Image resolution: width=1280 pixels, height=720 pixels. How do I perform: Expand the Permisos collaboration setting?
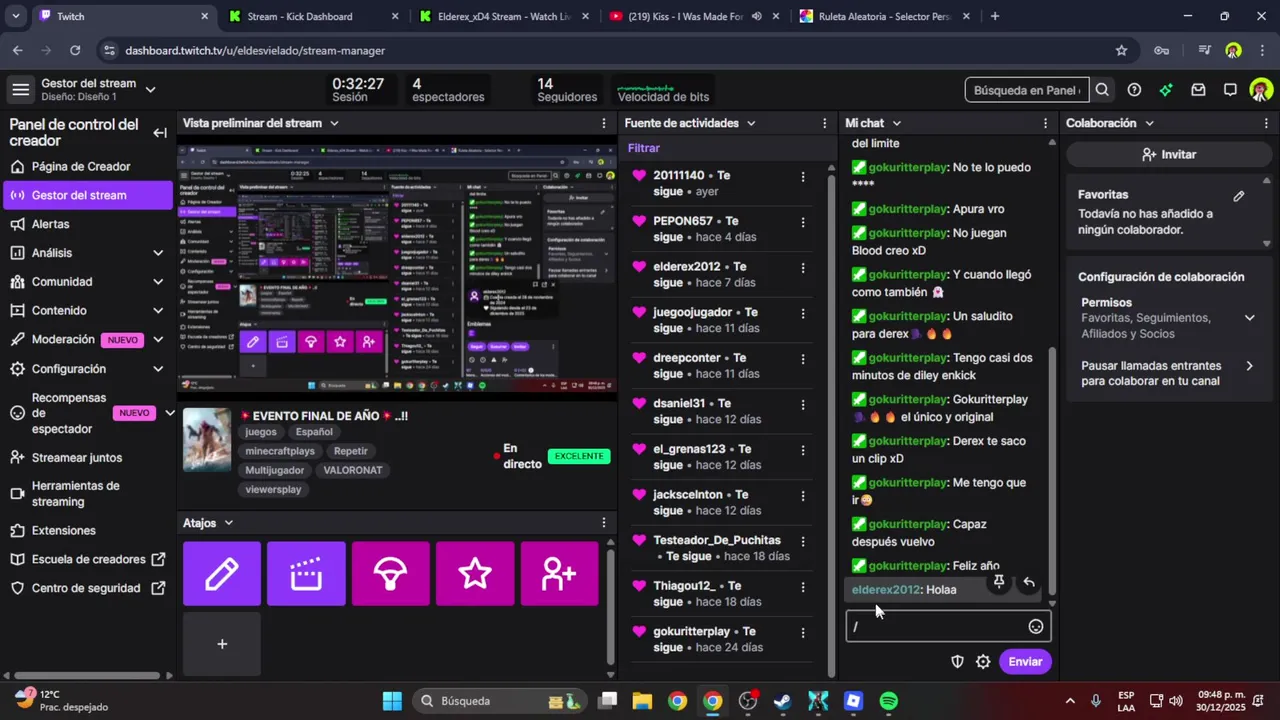click(1249, 318)
